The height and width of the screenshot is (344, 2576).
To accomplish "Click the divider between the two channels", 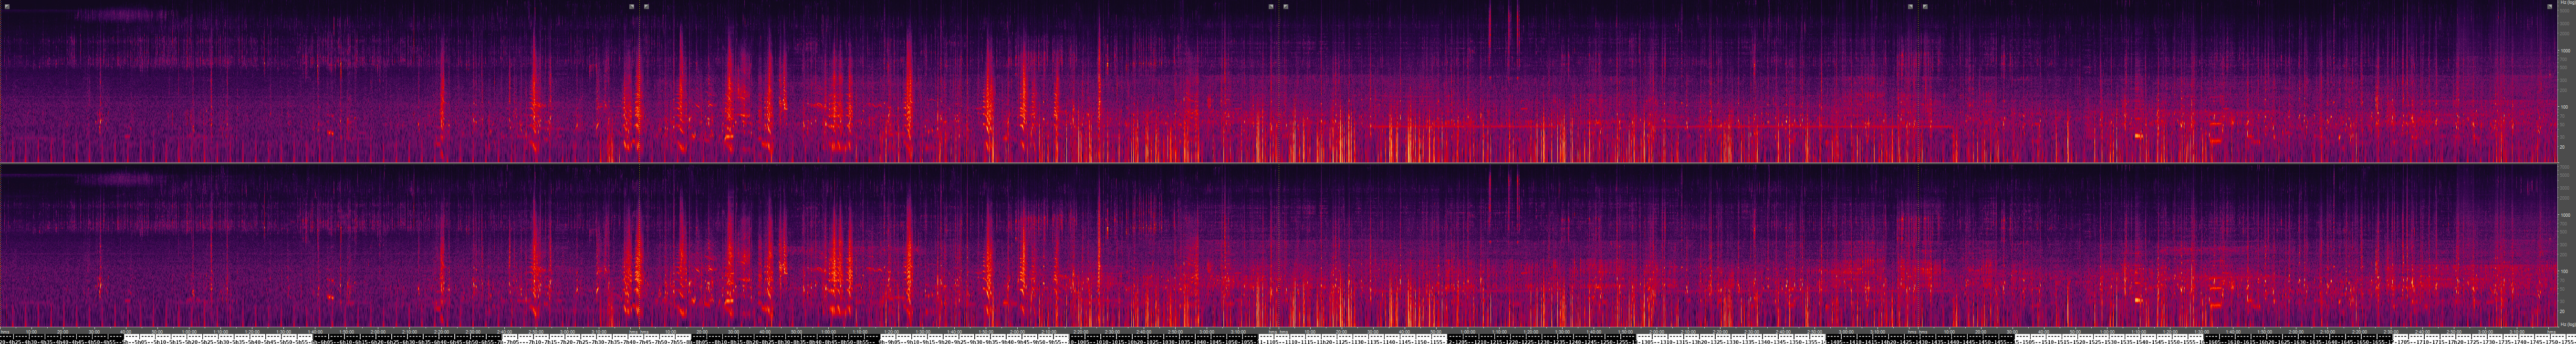I will (1280, 163).
